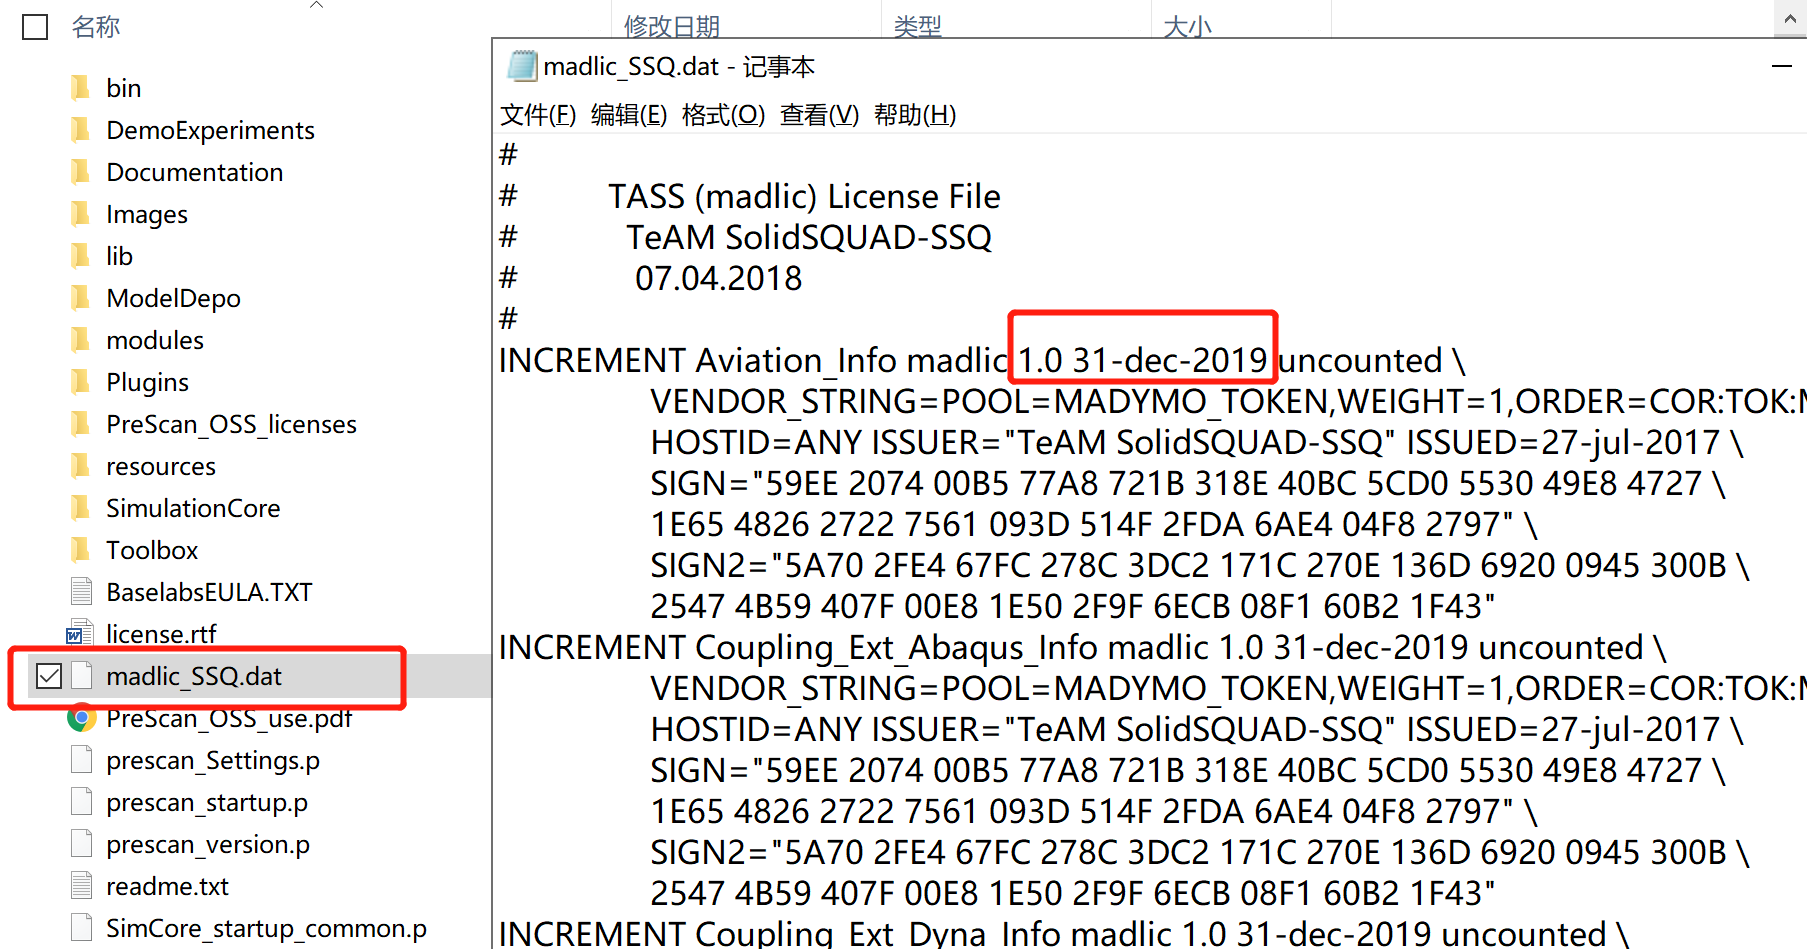Open the Toolbox folder icon
The image size is (1807, 949).
81,550
